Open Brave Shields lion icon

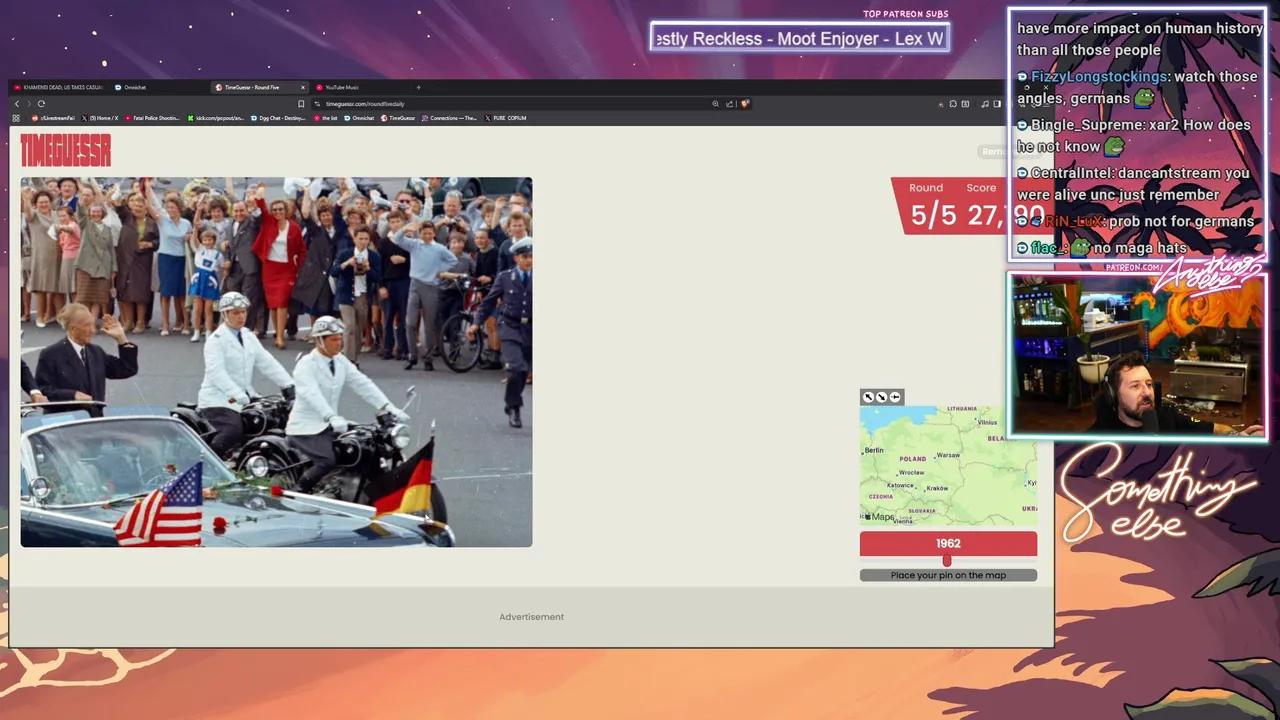(x=745, y=104)
